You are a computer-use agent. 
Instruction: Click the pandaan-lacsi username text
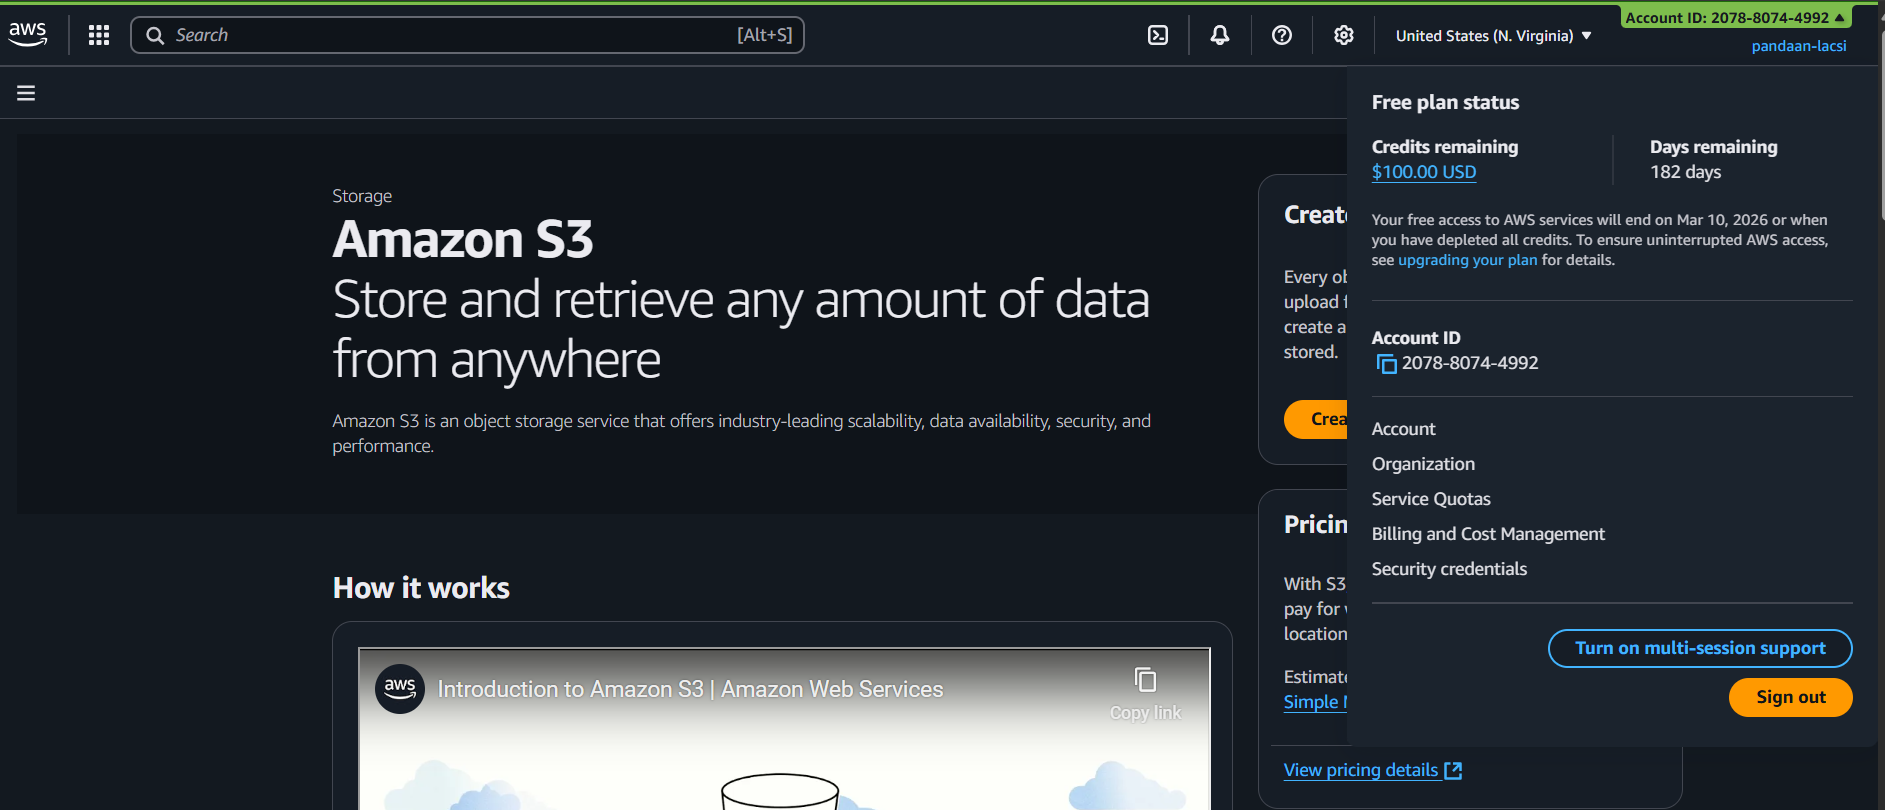[x=1798, y=46]
